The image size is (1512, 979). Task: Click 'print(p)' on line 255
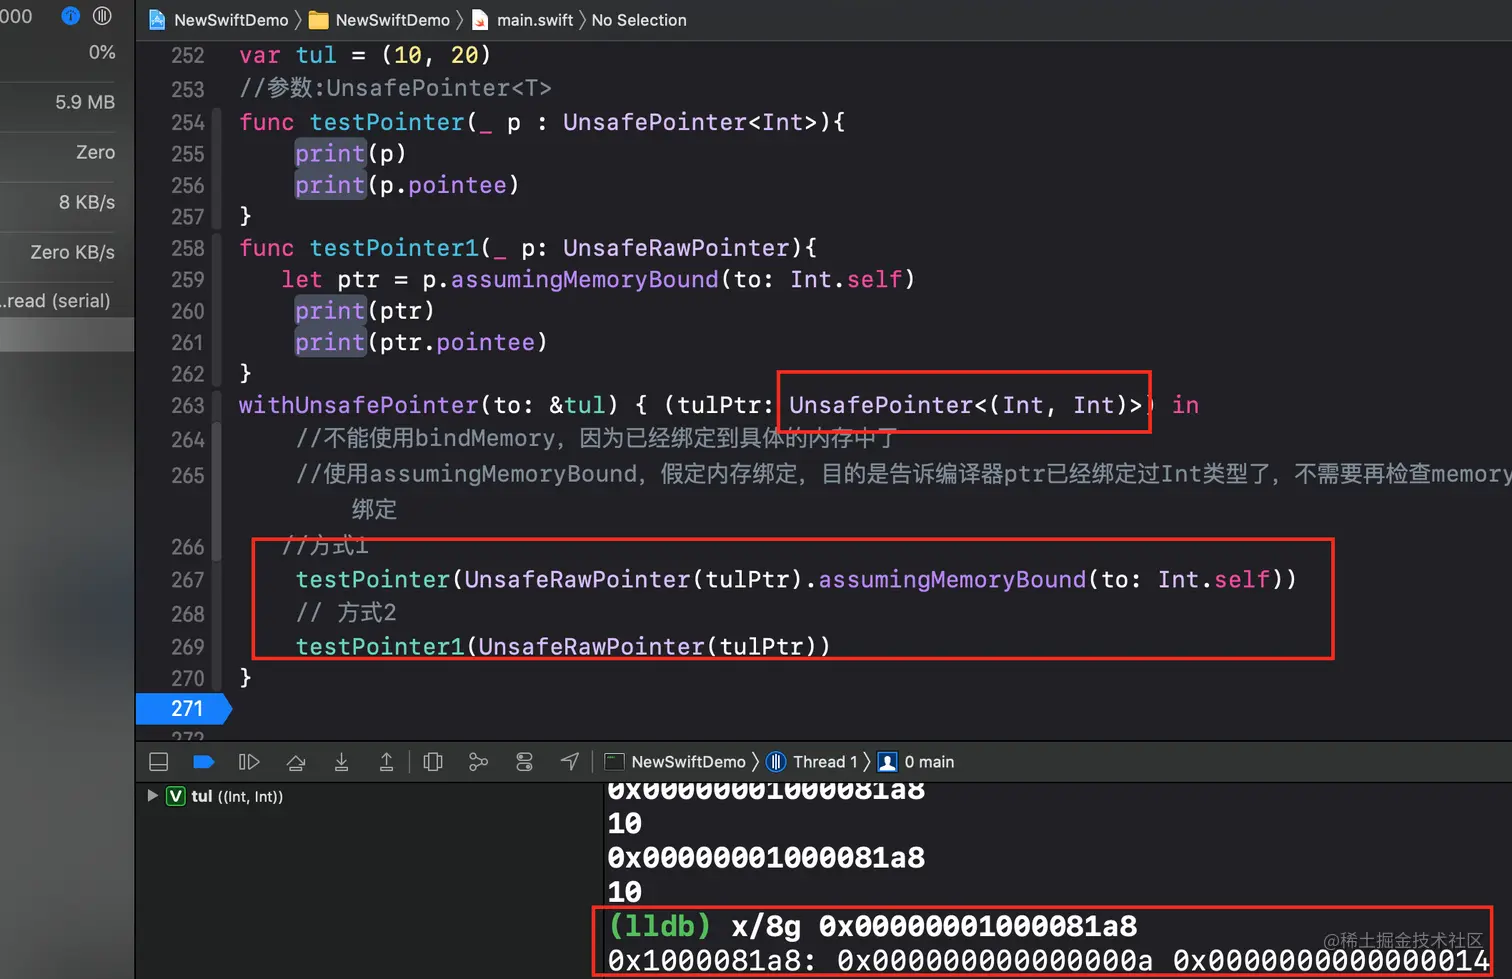[x=350, y=153]
